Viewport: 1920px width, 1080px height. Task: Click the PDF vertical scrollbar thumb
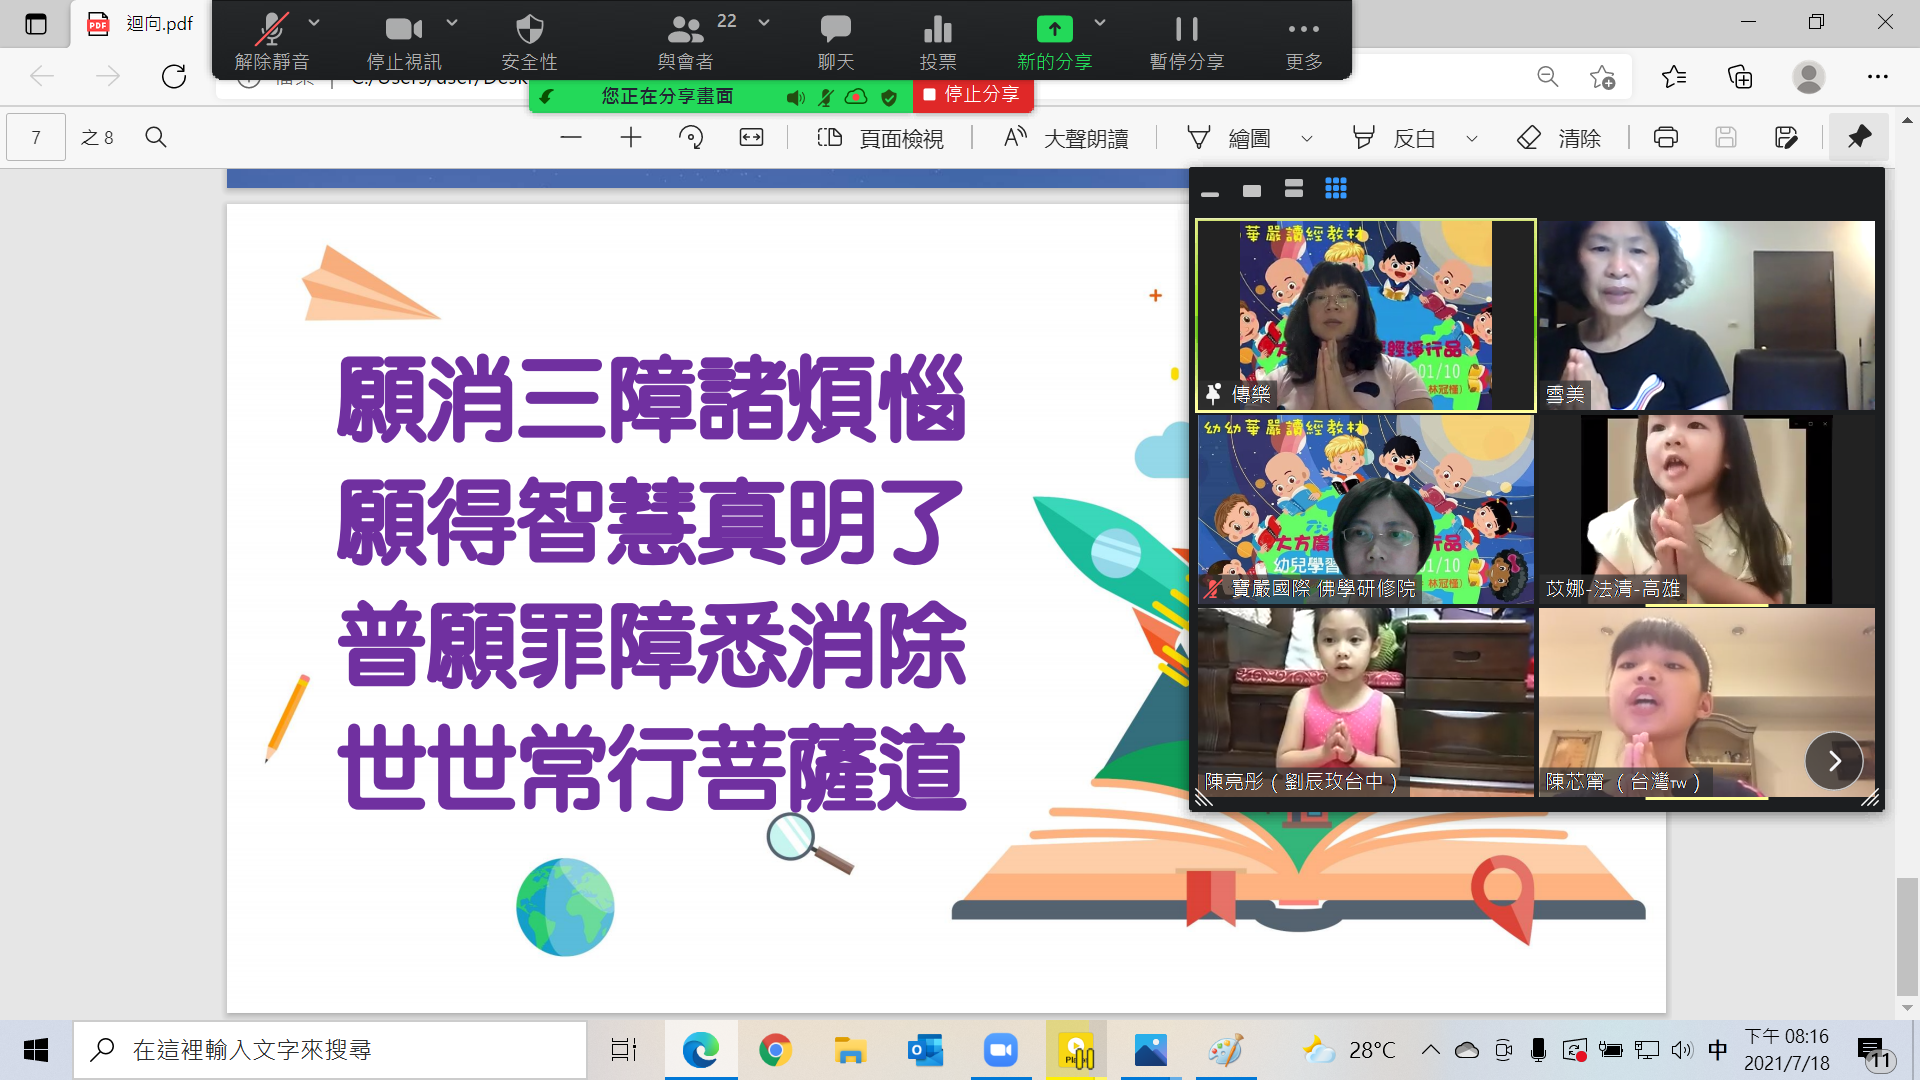(x=1907, y=935)
